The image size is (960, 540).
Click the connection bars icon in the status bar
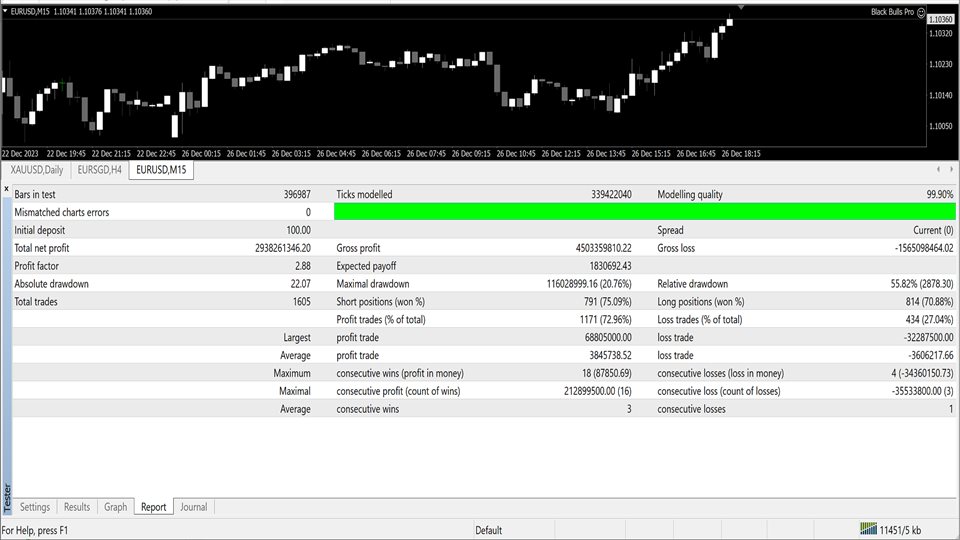click(x=868, y=529)
